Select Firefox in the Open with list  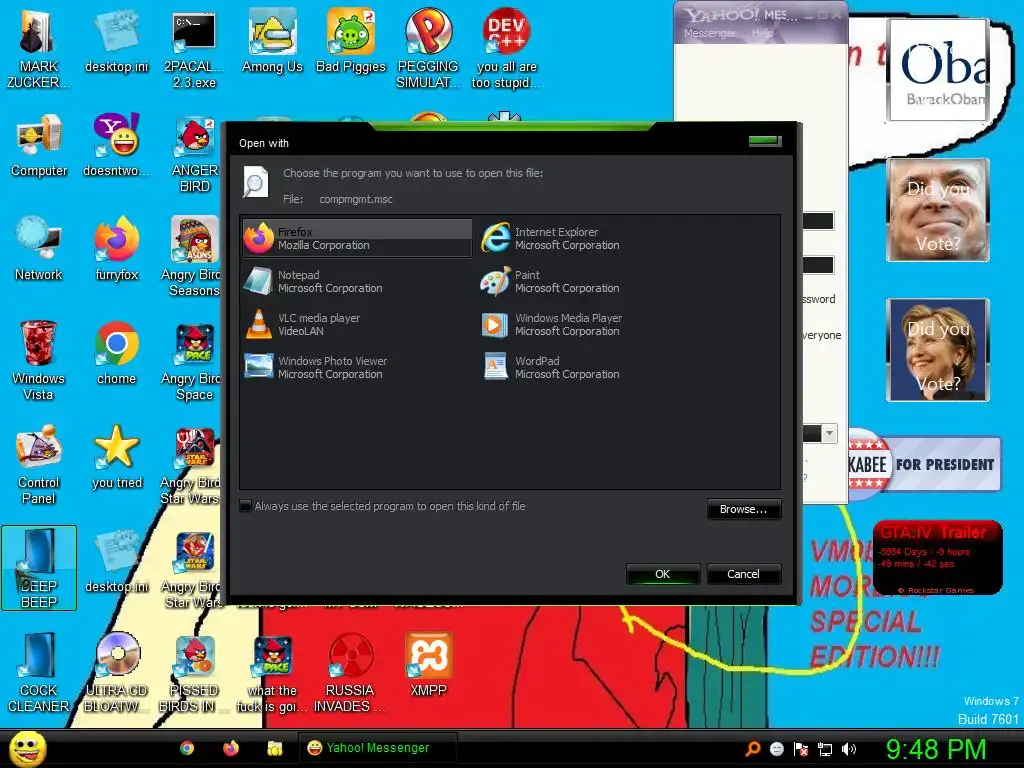[x=357, y=238]
